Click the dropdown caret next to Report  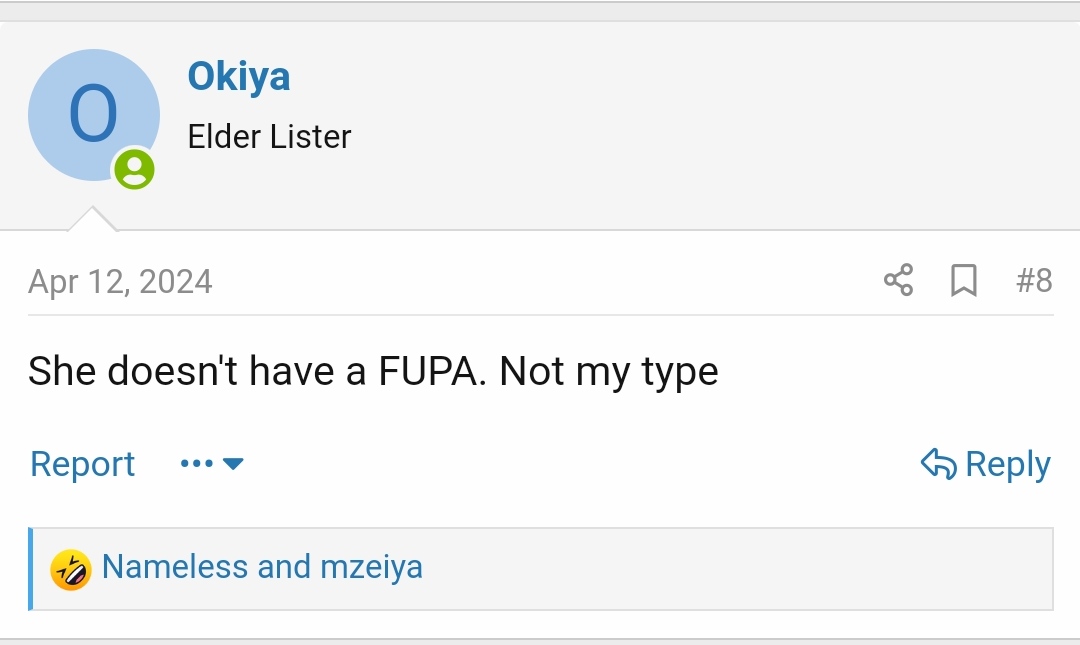click(x=233, y=464)
